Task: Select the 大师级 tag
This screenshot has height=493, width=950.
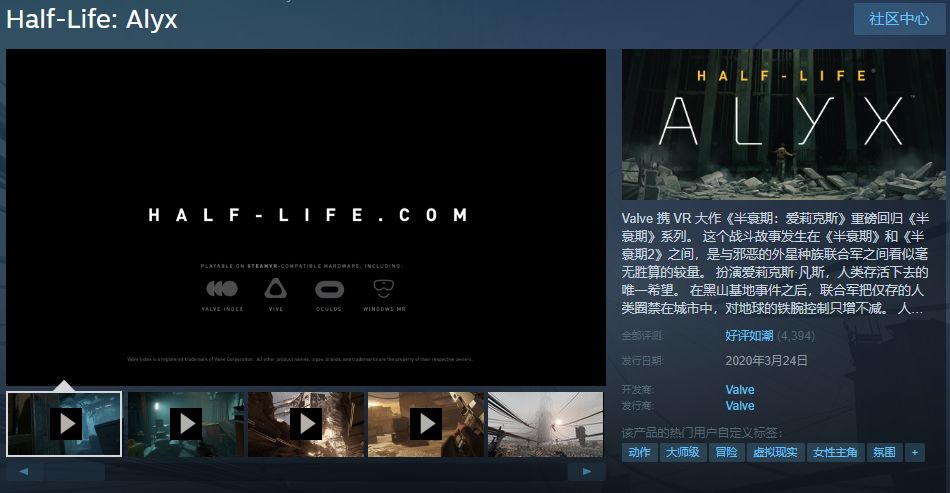Action: click(x=683, y=452)
